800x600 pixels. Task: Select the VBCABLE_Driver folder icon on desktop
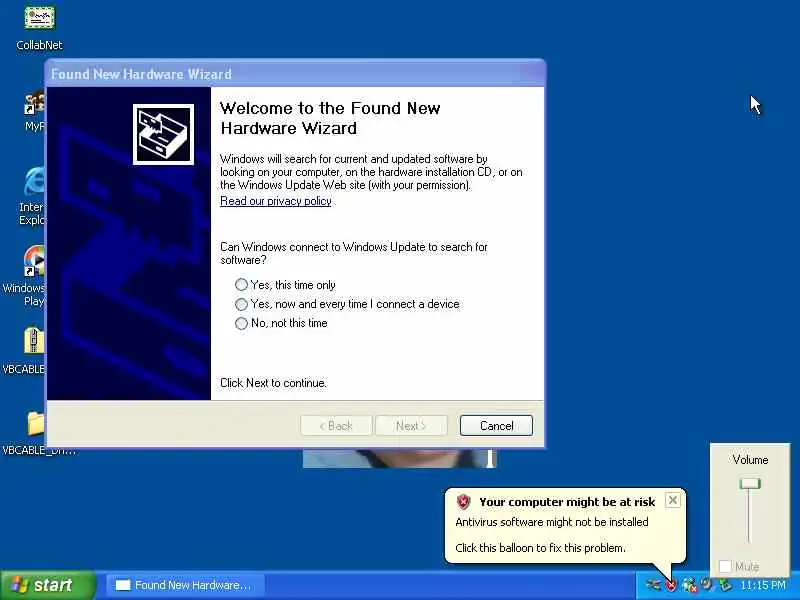(35, 423)
